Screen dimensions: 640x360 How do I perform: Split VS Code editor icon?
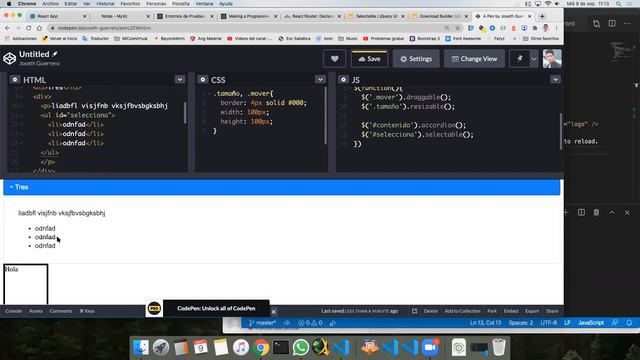tap(612, 23)
